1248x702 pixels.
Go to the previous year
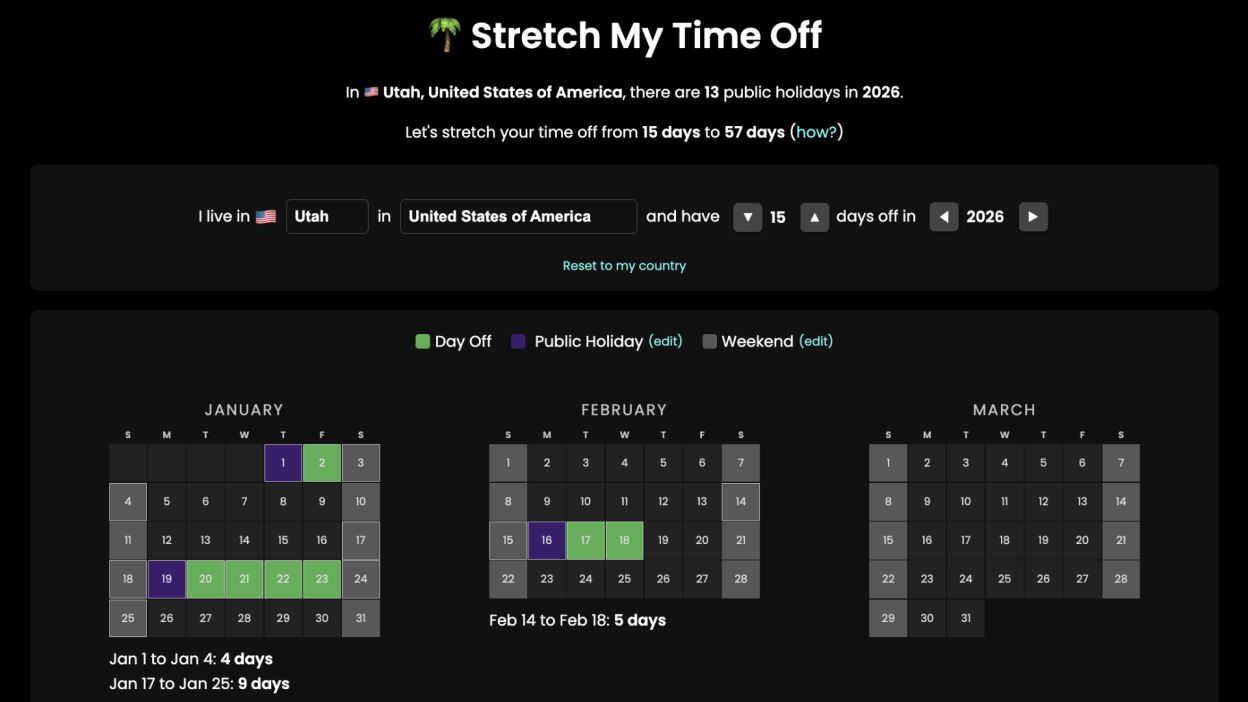coord(944,217)
